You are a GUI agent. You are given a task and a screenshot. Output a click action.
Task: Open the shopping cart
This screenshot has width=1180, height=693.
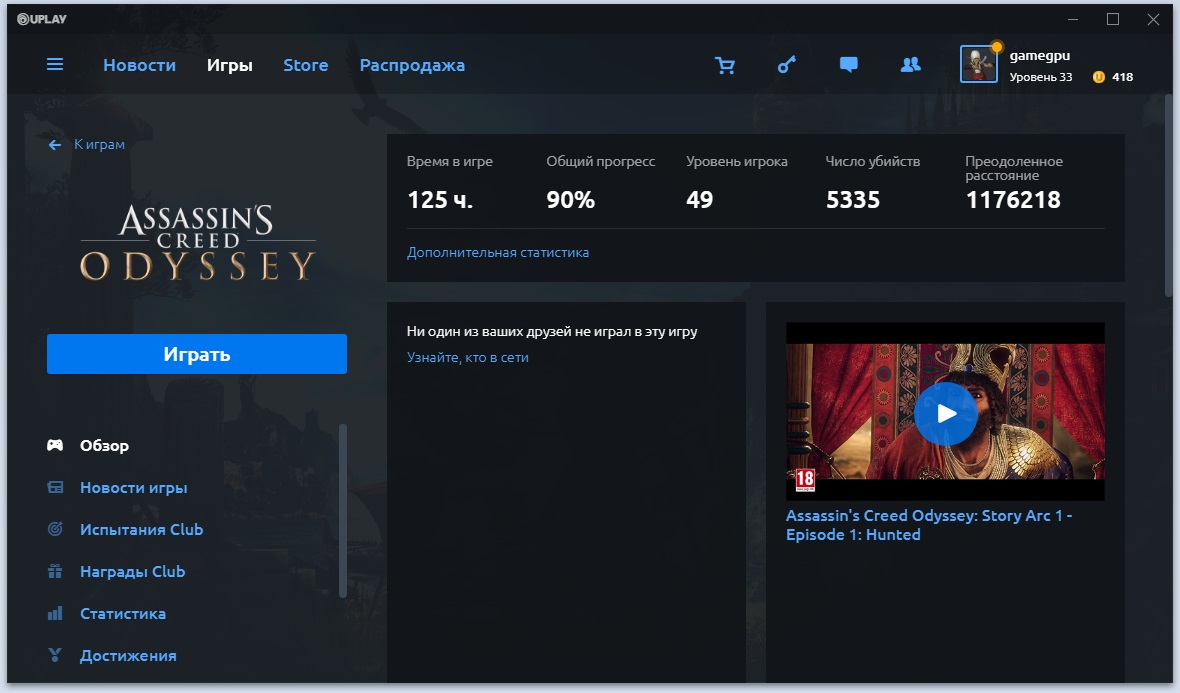tap(725, 65)
